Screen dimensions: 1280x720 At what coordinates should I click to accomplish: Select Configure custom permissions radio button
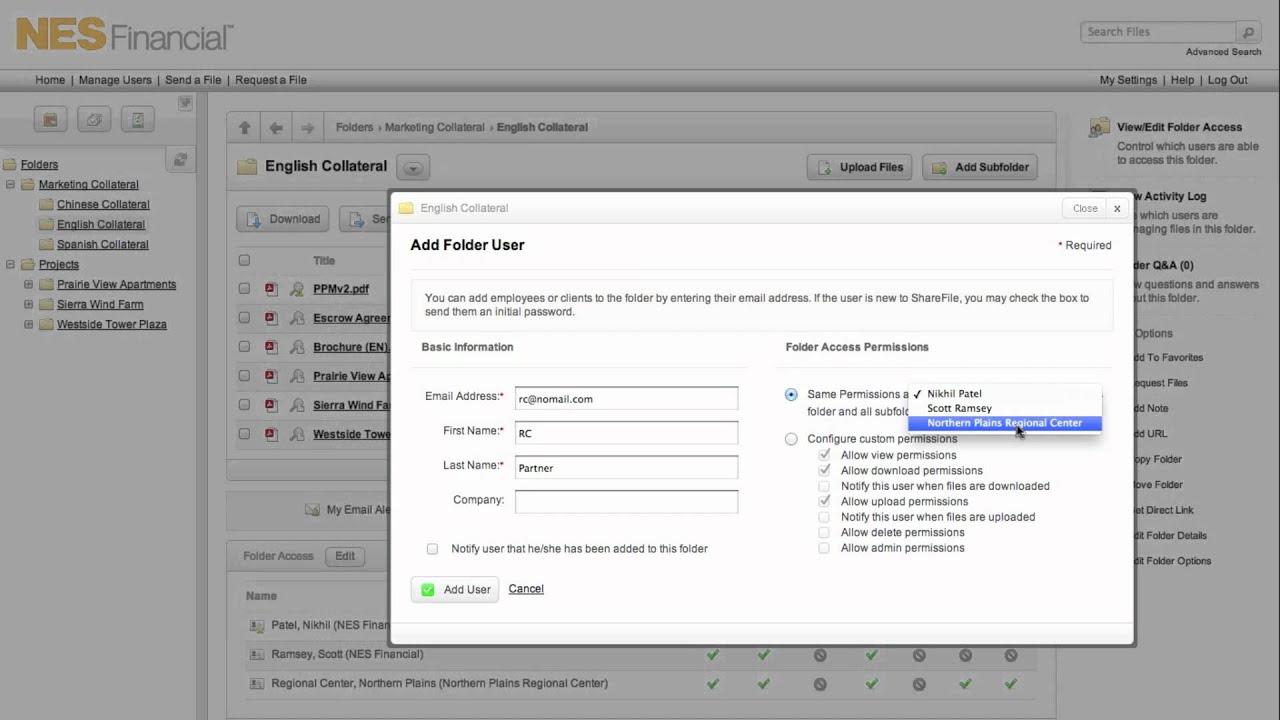tap(792, 439)
